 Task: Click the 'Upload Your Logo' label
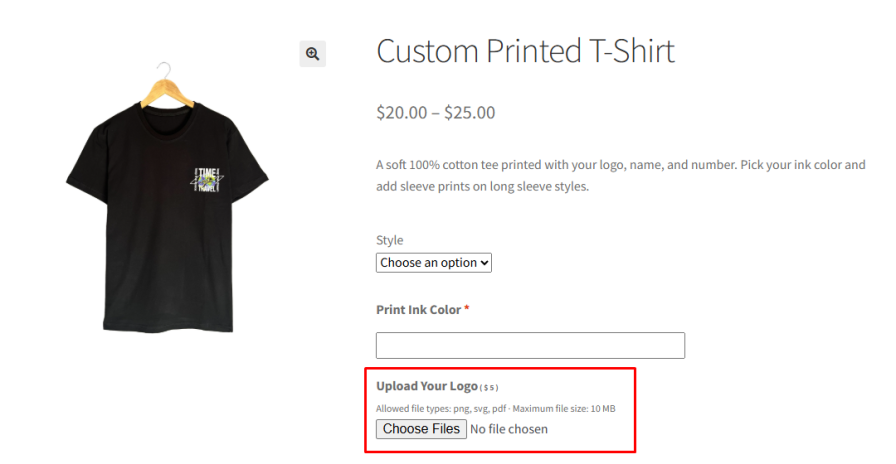tap(427, 386)
